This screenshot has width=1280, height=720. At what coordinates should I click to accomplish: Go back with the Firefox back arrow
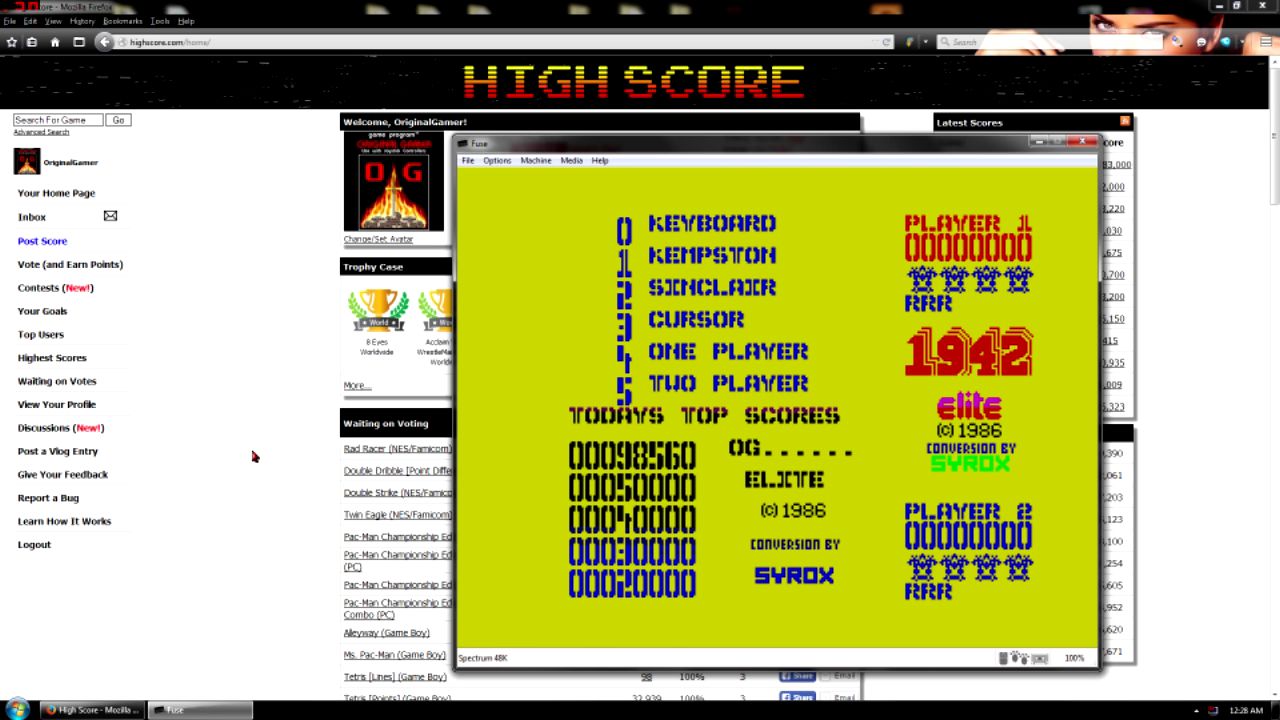tap(105, 42)
